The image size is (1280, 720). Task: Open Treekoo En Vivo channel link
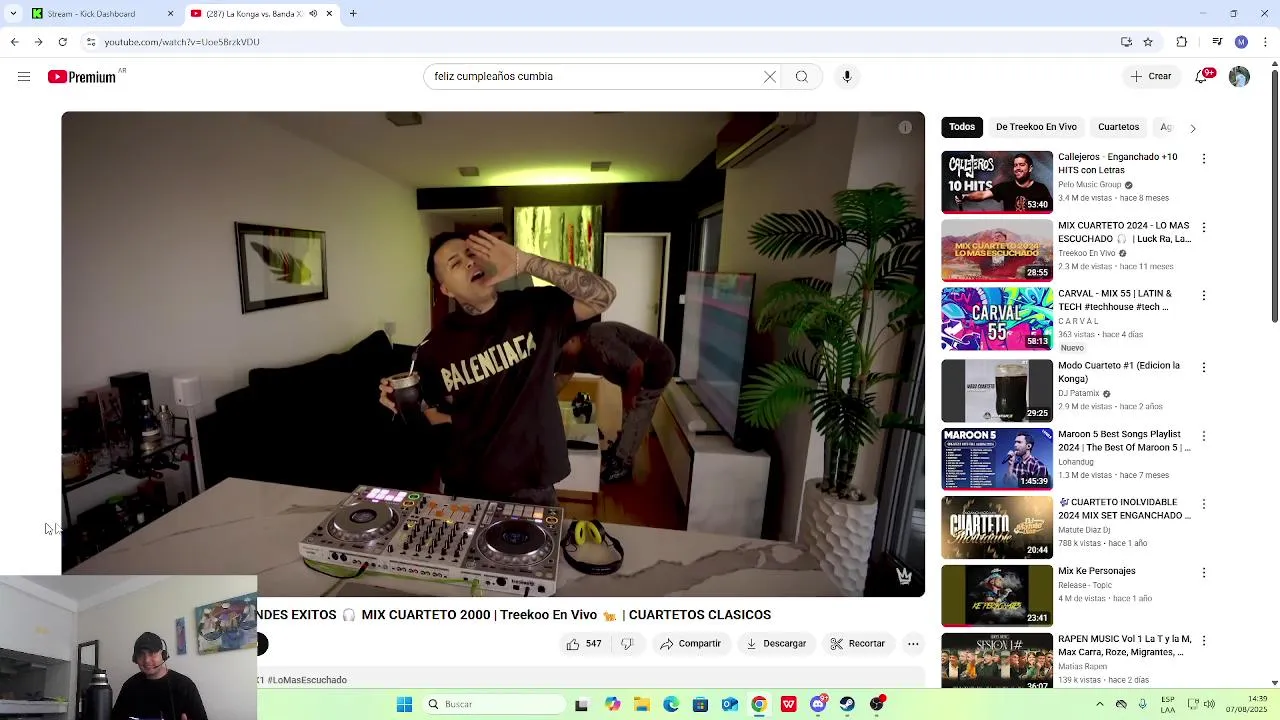pos(1086,253)
